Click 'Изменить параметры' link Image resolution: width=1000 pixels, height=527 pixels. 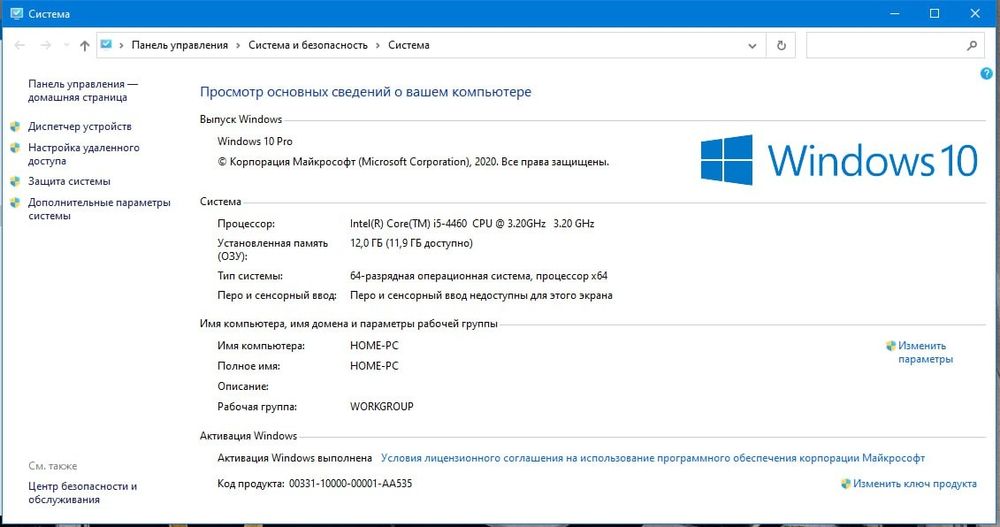[925, 352]
